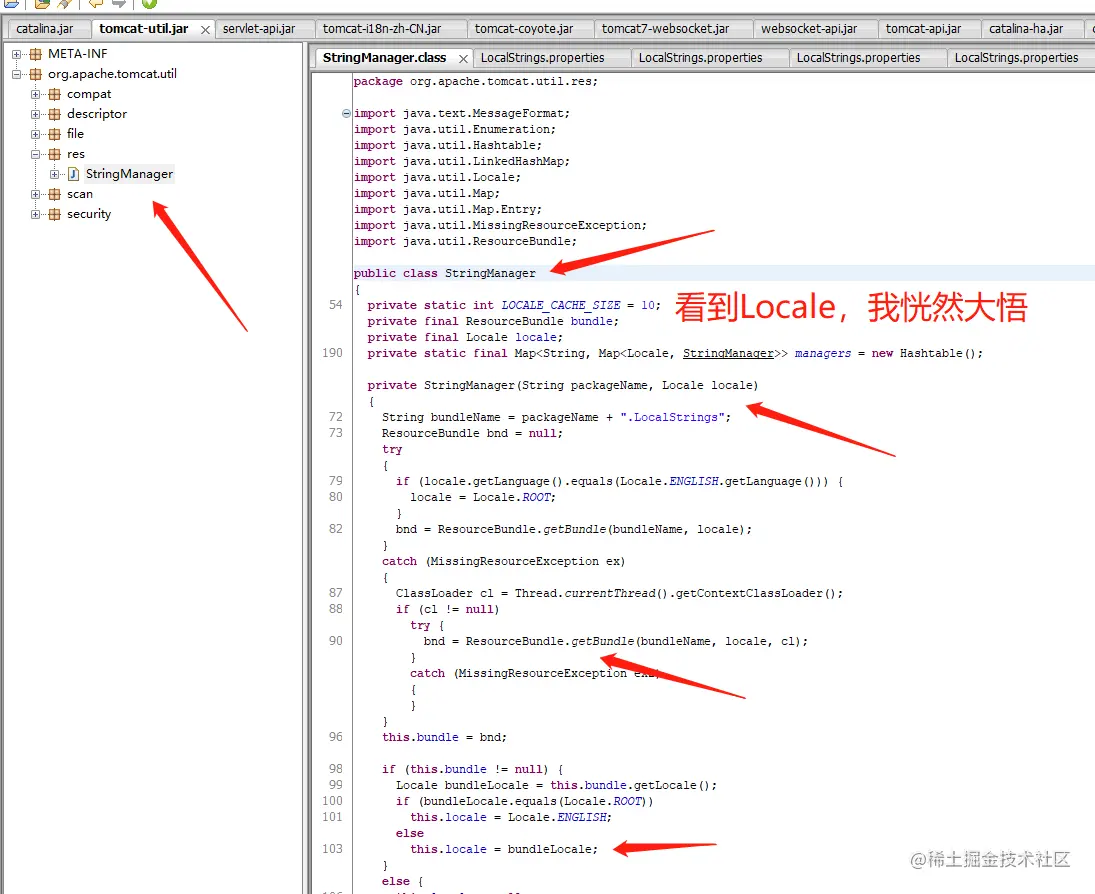This screenshot has width=1095, height=894.
Task: Switch to the tomcat7-websocket.jar tab
Action: pos(666,29)
